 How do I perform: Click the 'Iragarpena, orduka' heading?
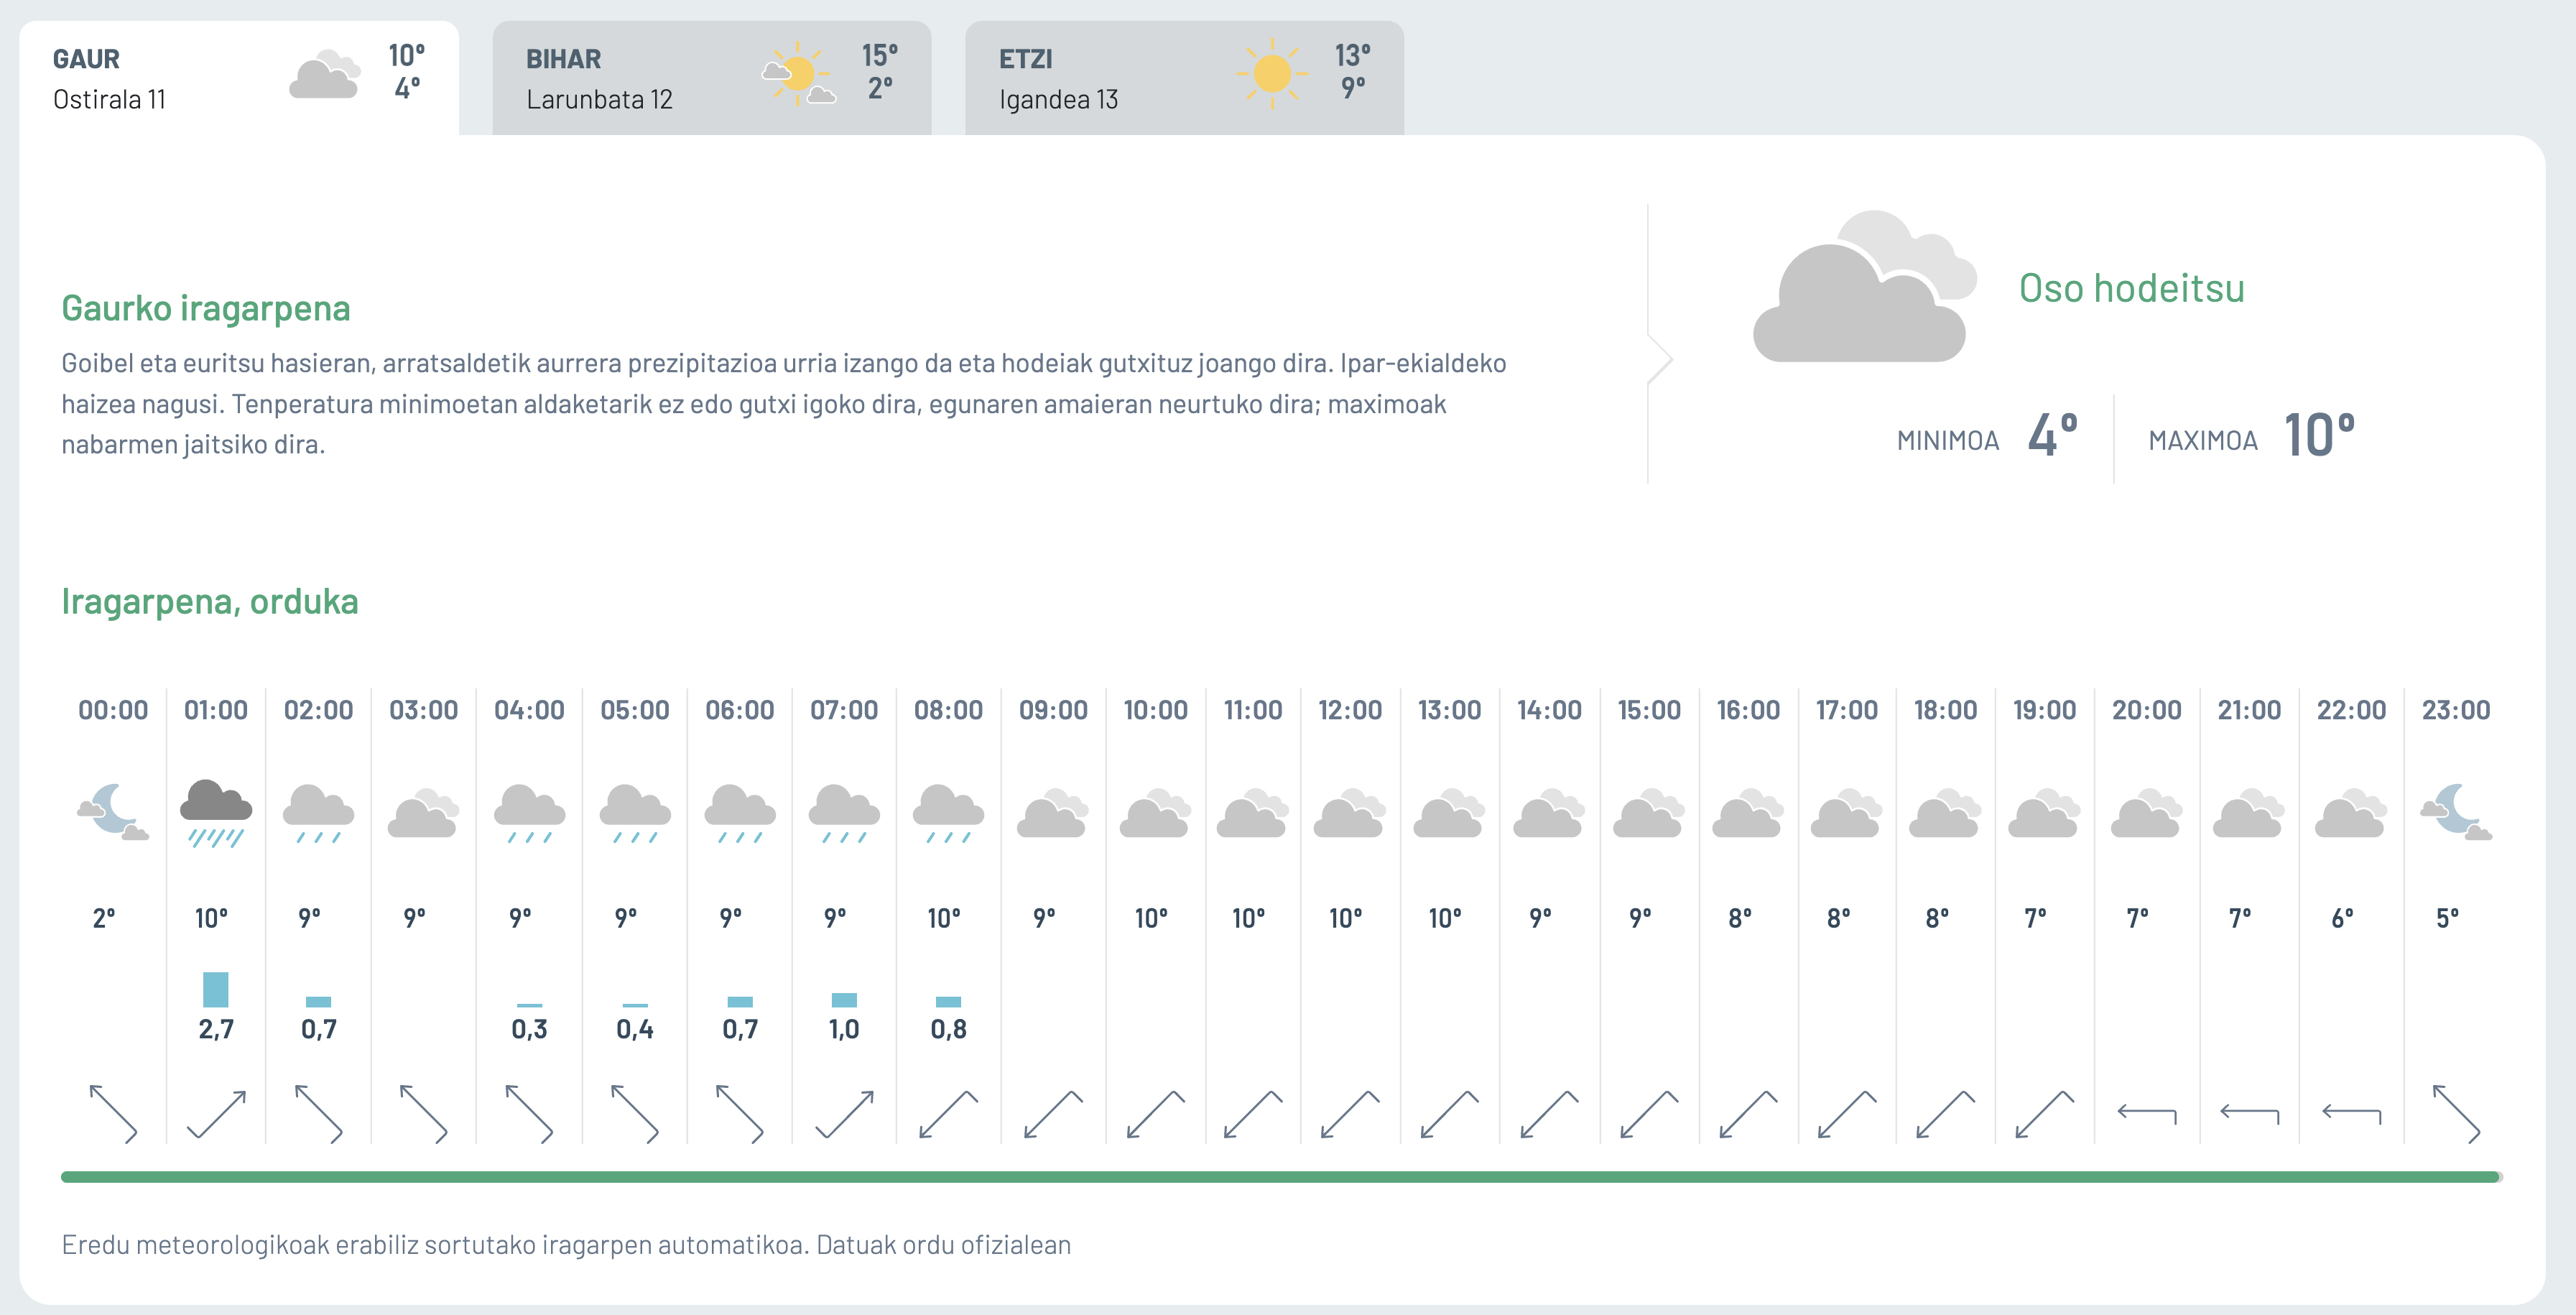tap(210, 601)
